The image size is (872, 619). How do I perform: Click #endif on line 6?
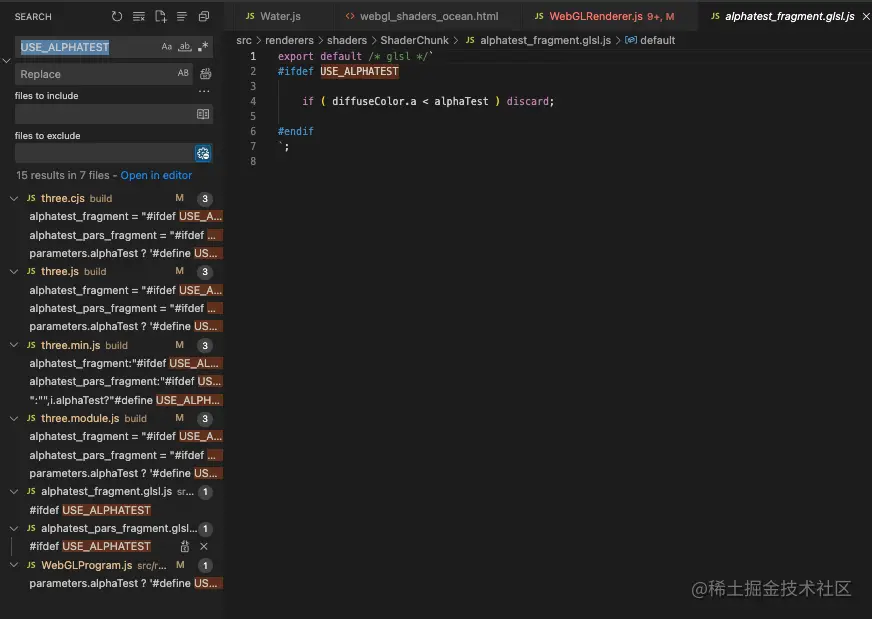pyautogui.click(x=296, y=131)
